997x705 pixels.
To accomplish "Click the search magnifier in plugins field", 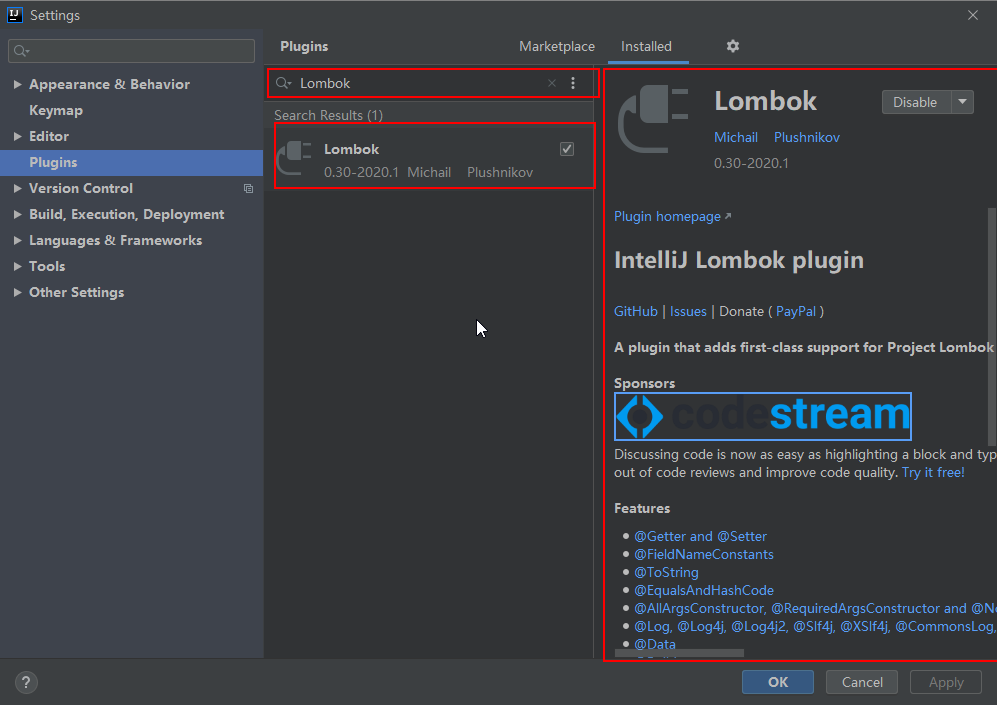I will click(283, 83).
